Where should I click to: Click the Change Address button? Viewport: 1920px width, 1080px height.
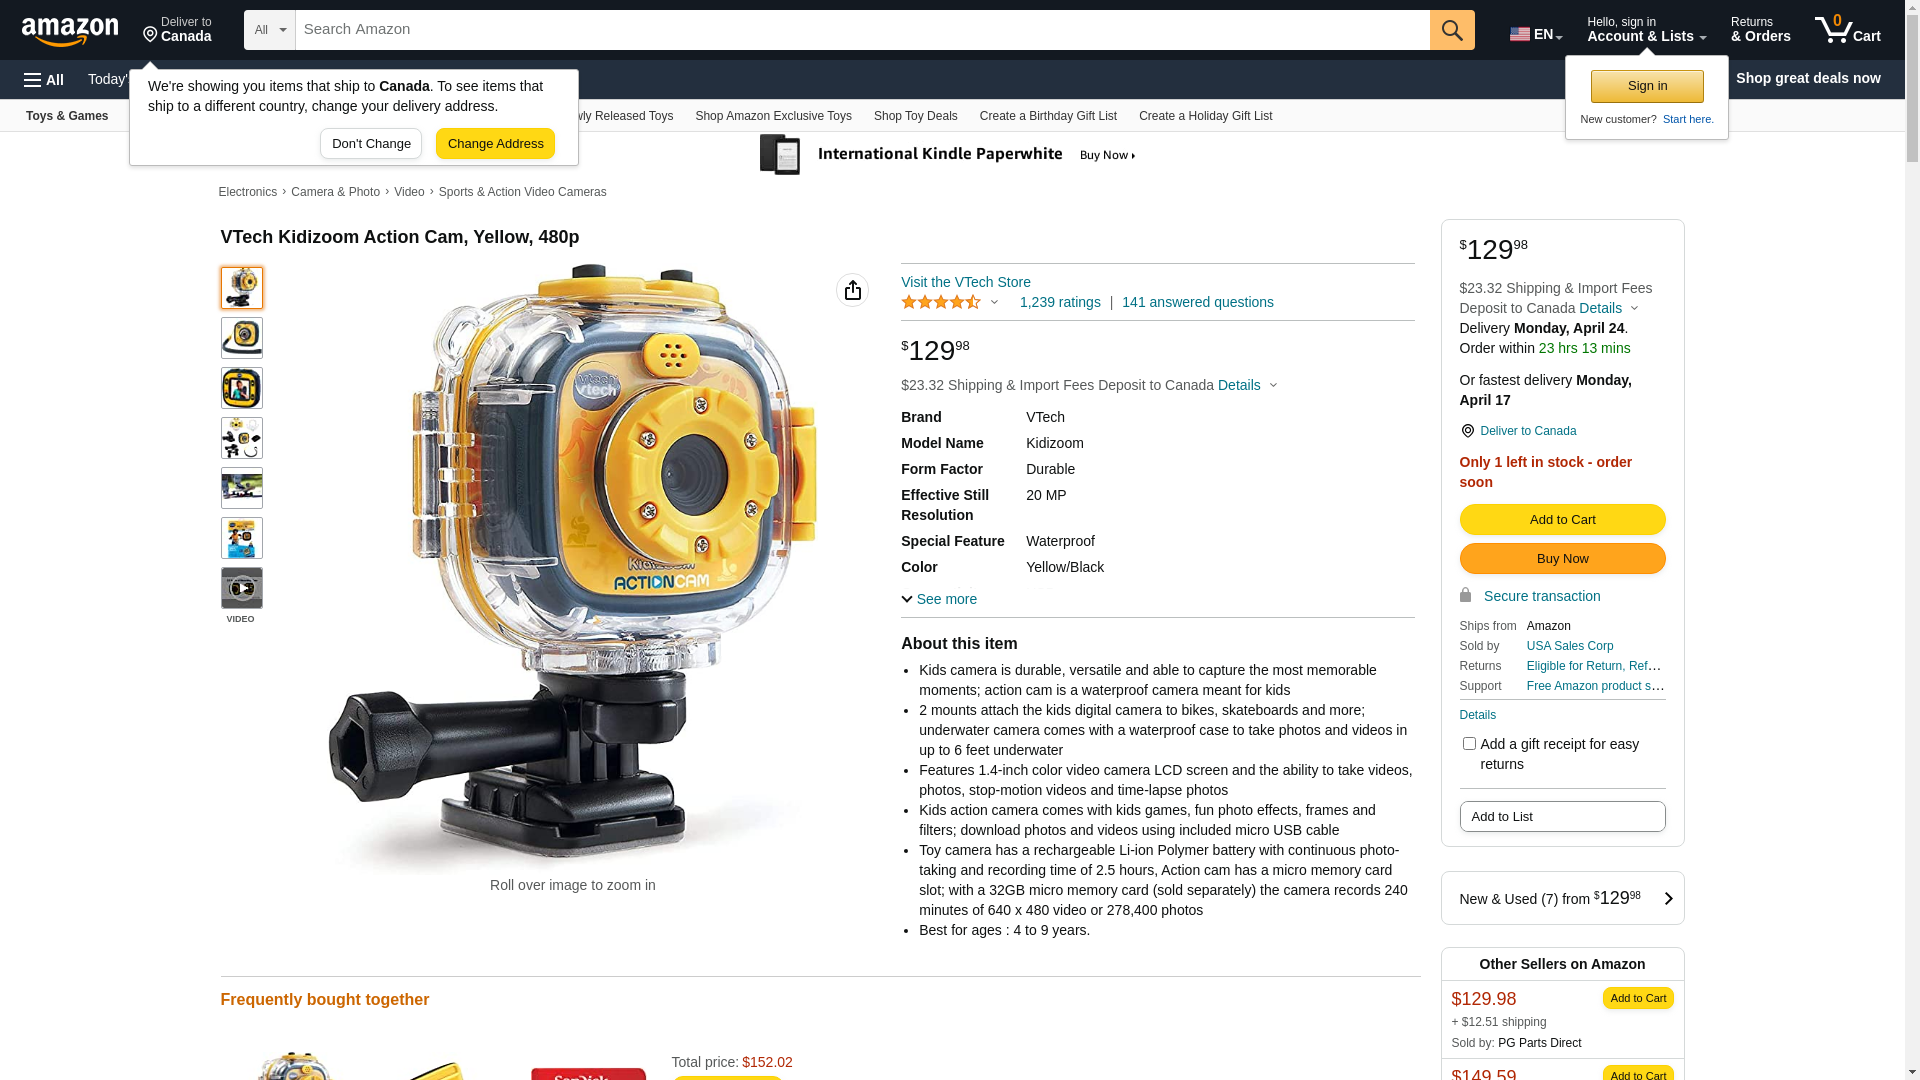(x=495, y=144)
